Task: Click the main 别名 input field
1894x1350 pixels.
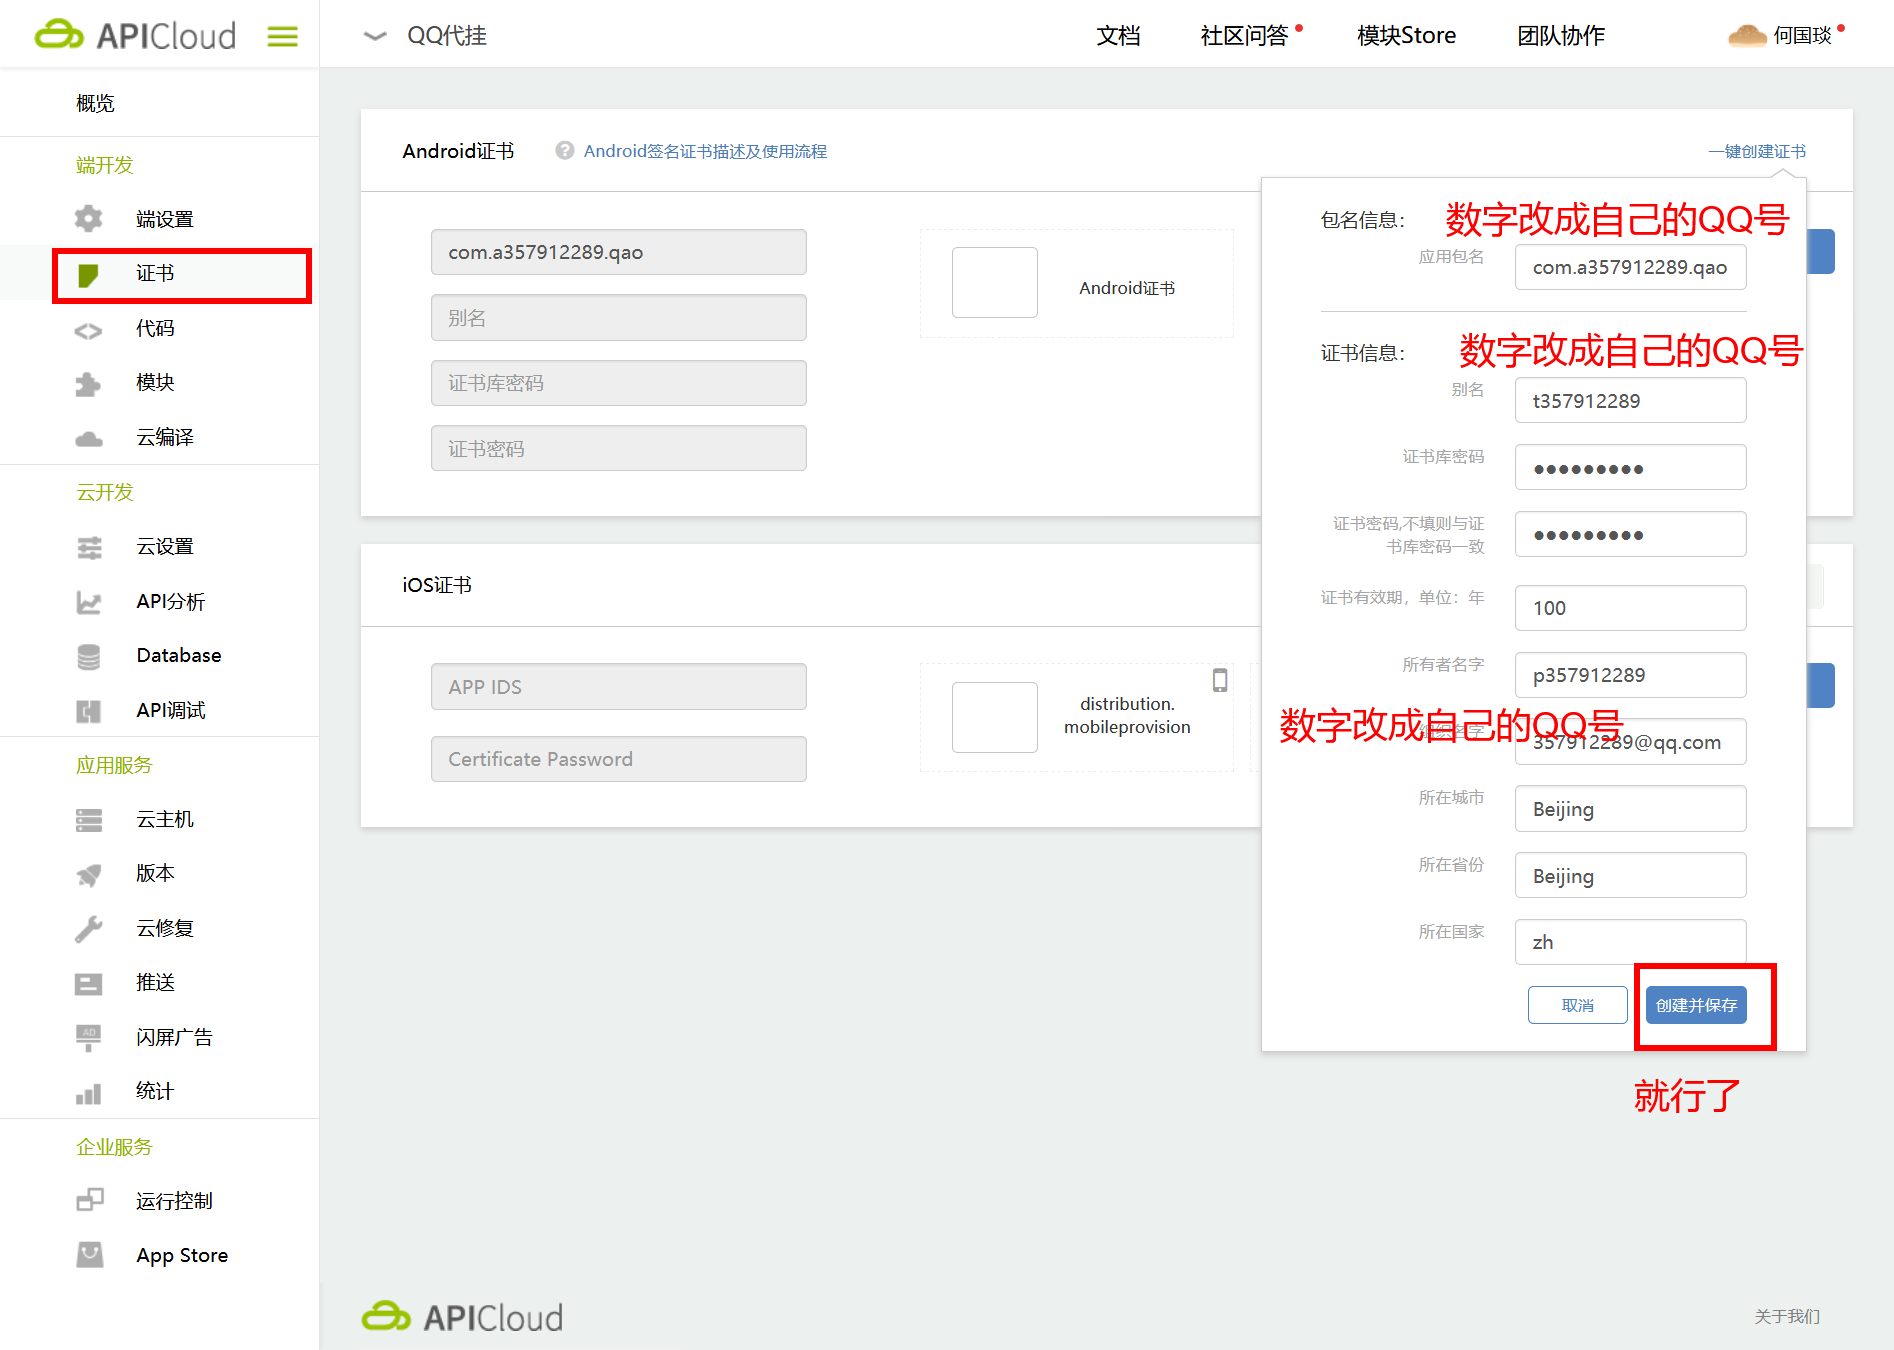Action: point(619,318)
